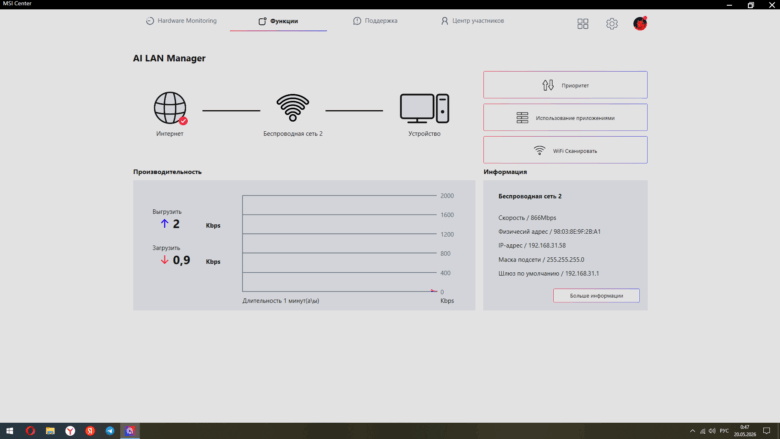Open Telegram from taskbar
This screenshot has width=780, height=439.
[x=110, y=431]
